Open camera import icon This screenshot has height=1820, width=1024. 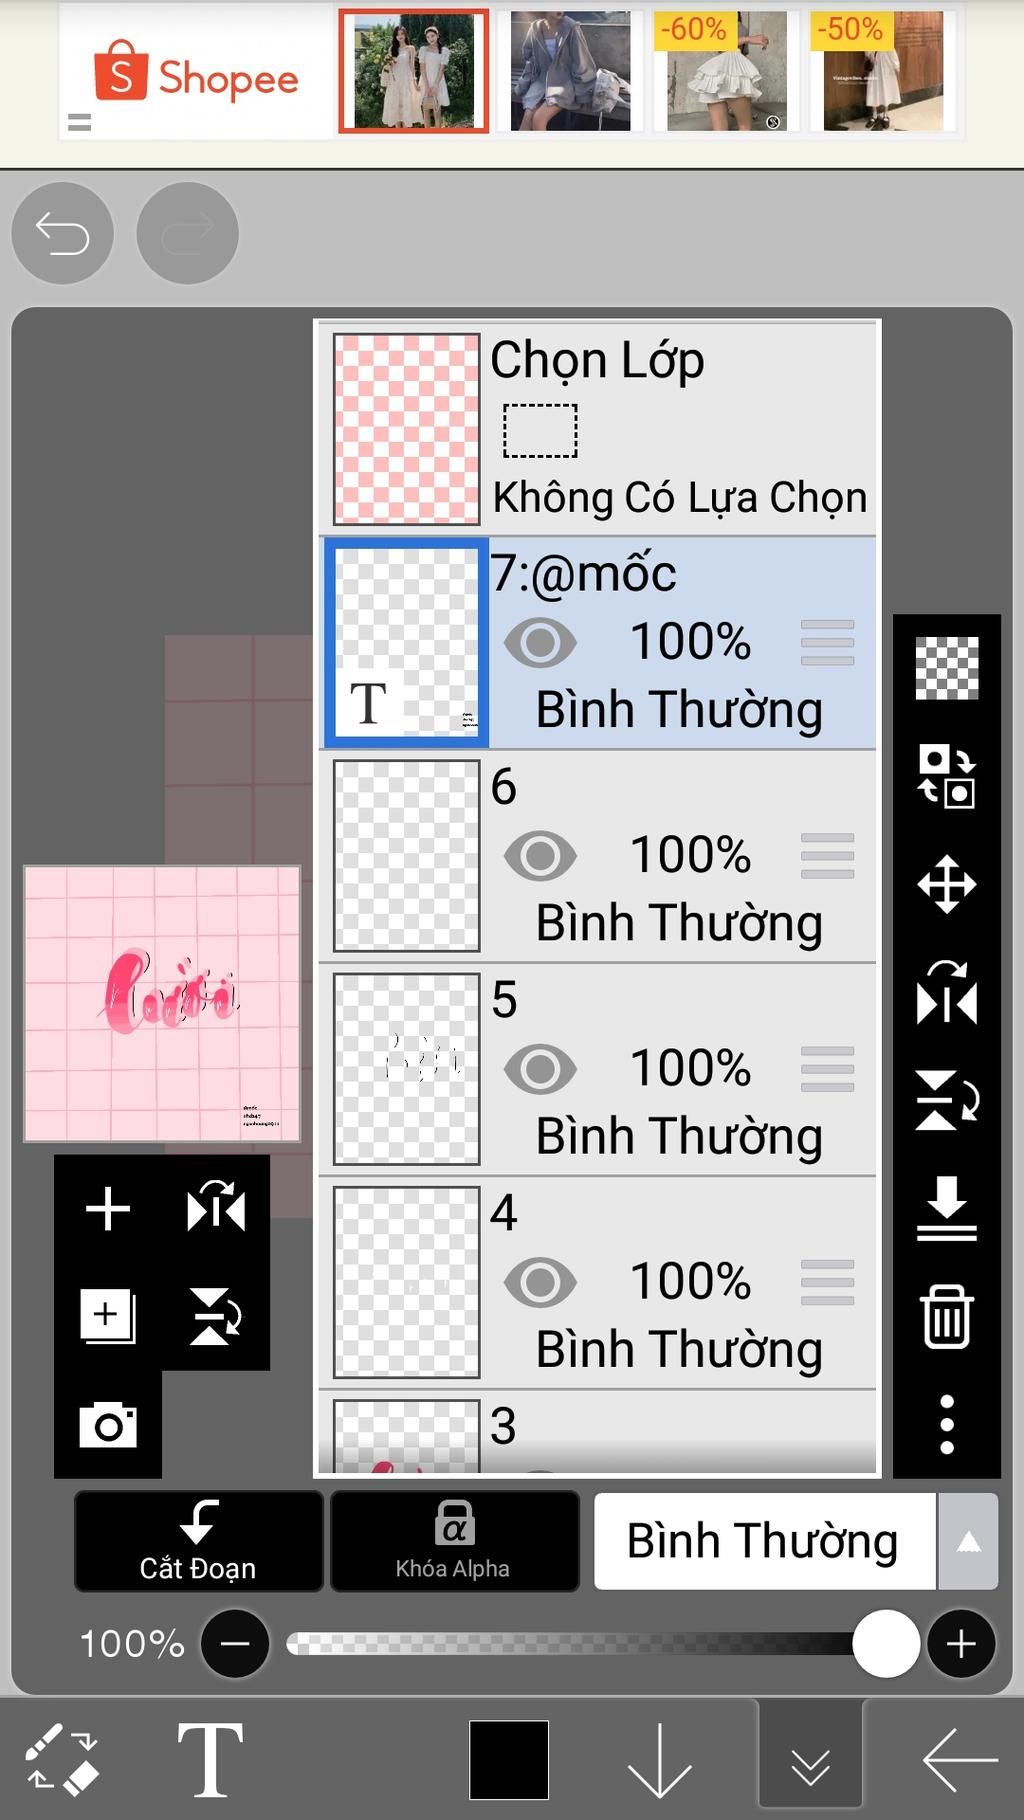108,1424
